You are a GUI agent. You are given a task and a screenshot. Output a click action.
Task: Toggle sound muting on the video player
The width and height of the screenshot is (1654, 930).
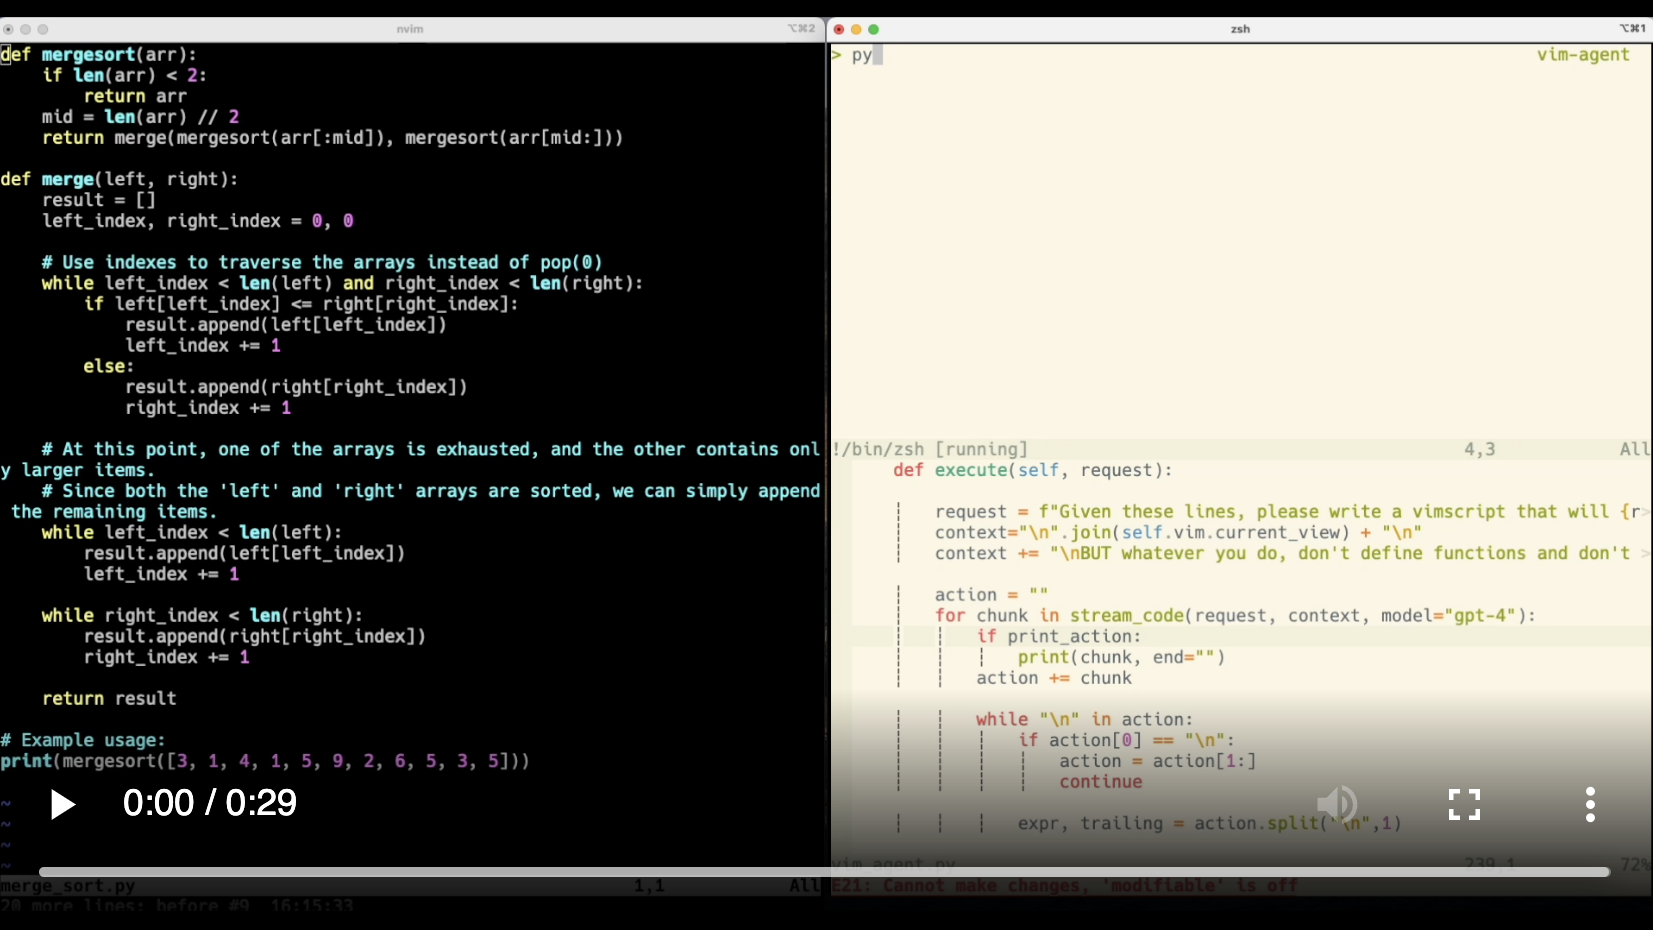[x=1338, y=804]
